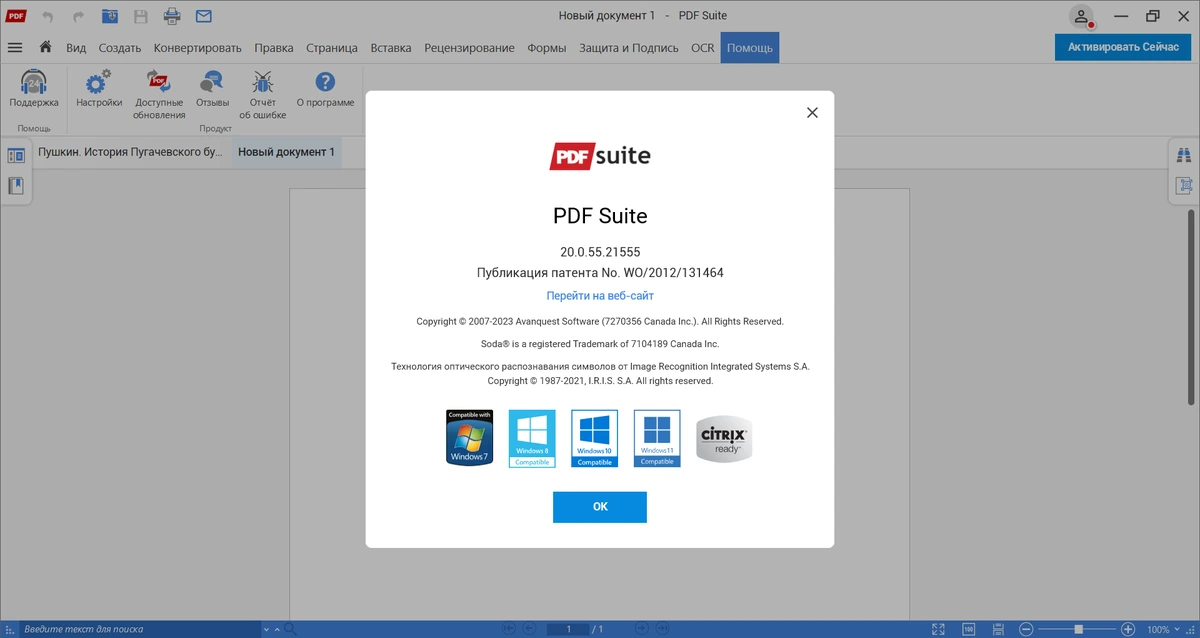Open the Страница tab
The image size is (1200, 638).
(x=332, y=48)
